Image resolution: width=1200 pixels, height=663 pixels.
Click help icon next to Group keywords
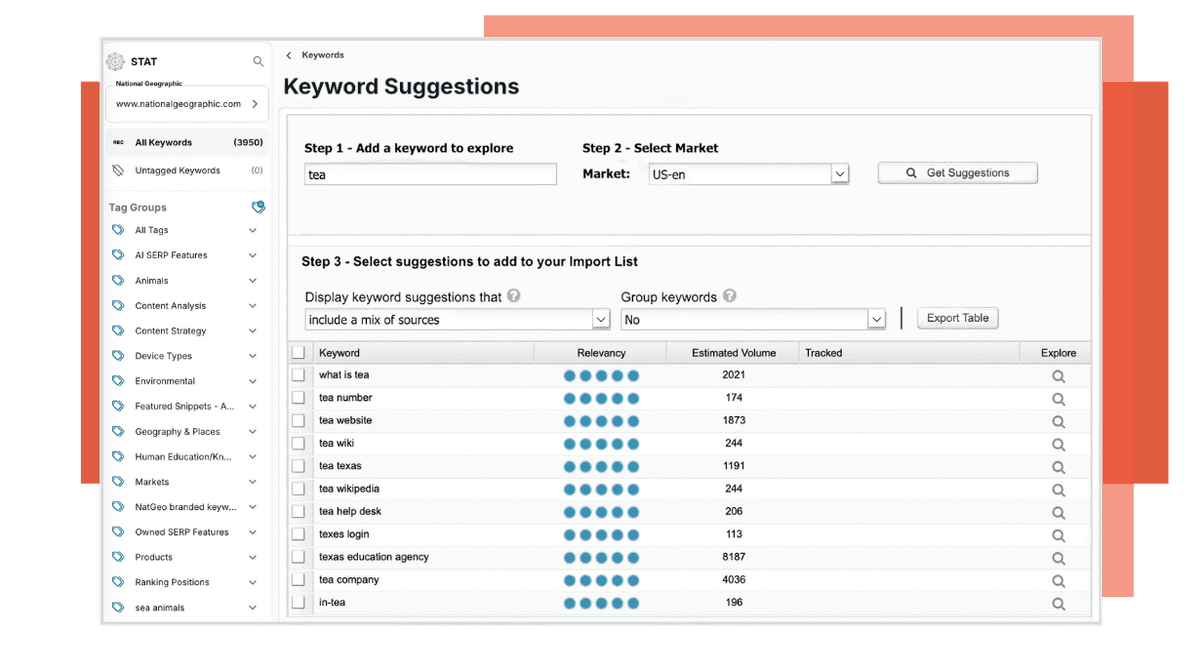pos(729,297)
